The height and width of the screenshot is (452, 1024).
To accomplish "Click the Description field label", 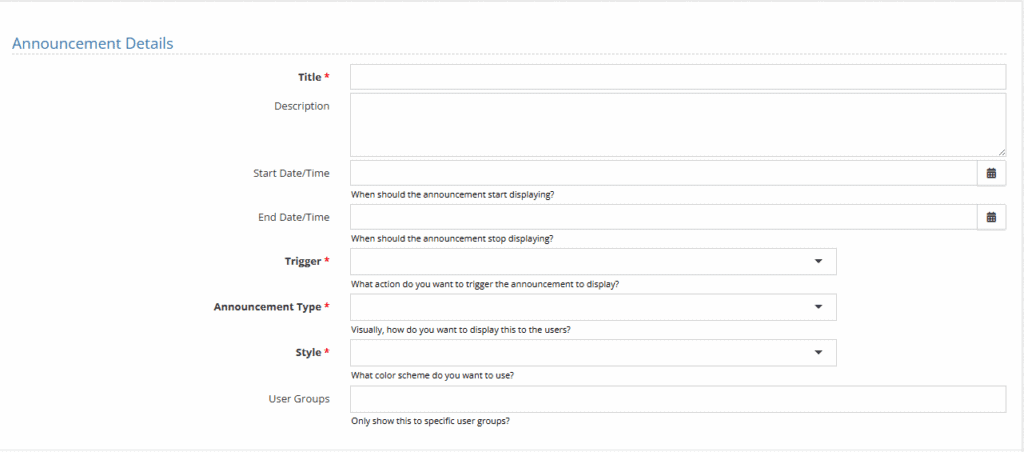I will pos(302,106).
